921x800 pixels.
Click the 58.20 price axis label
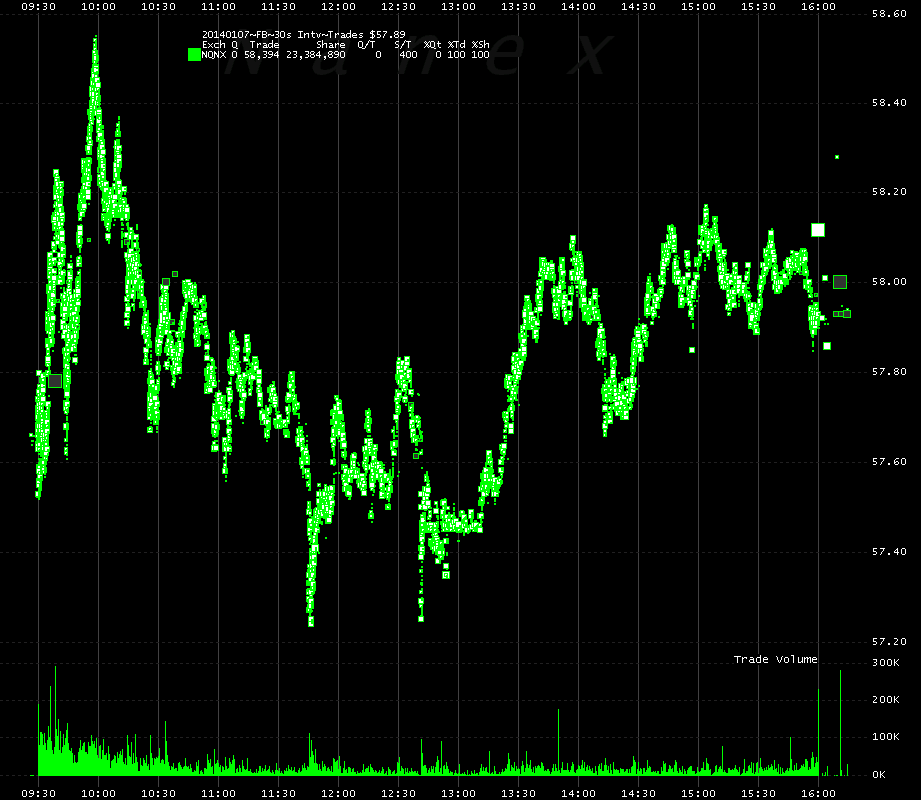coord(889,192)
